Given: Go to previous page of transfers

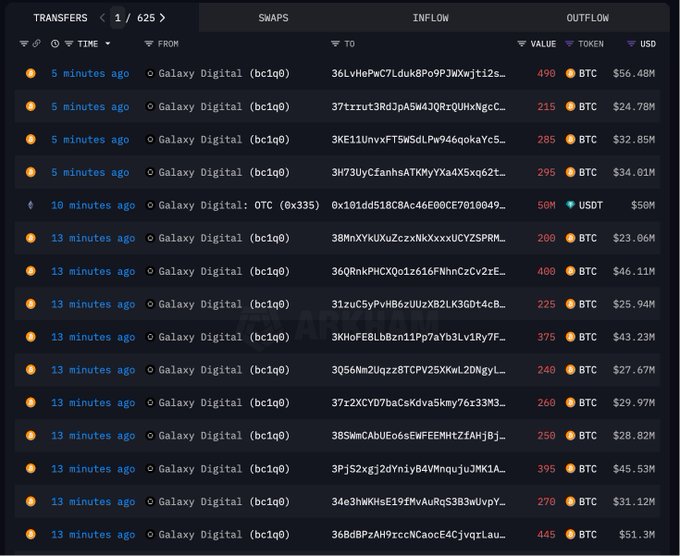Looking at the screenshot, I should (101, 18).
